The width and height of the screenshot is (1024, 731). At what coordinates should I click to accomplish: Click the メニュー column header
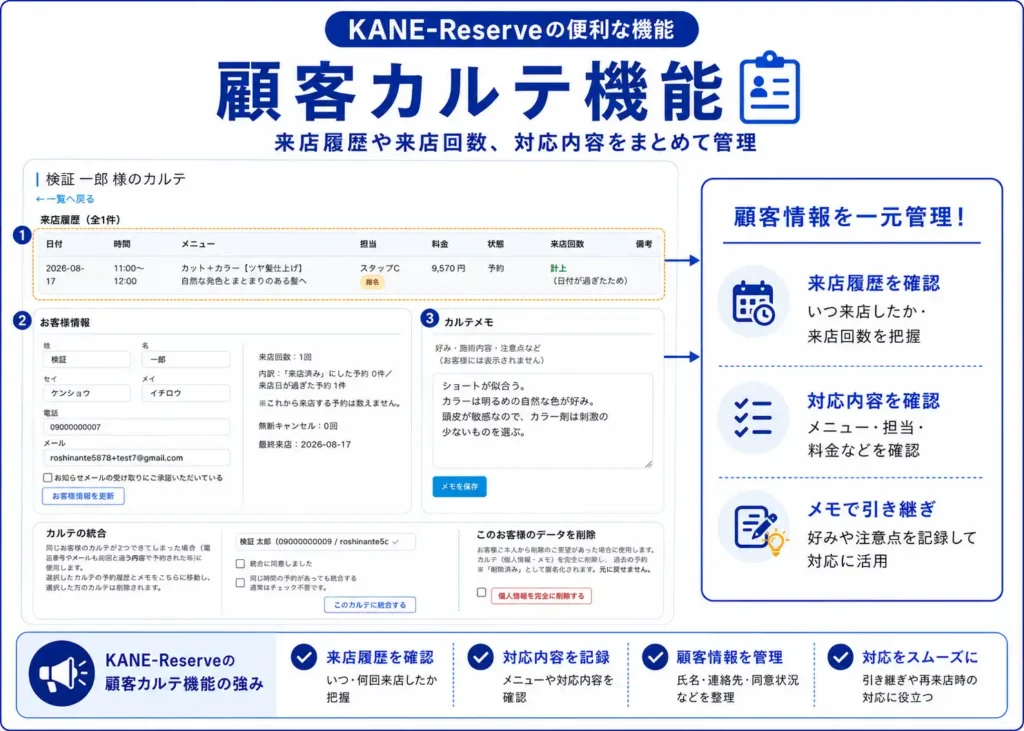click(x=198, y=244)
